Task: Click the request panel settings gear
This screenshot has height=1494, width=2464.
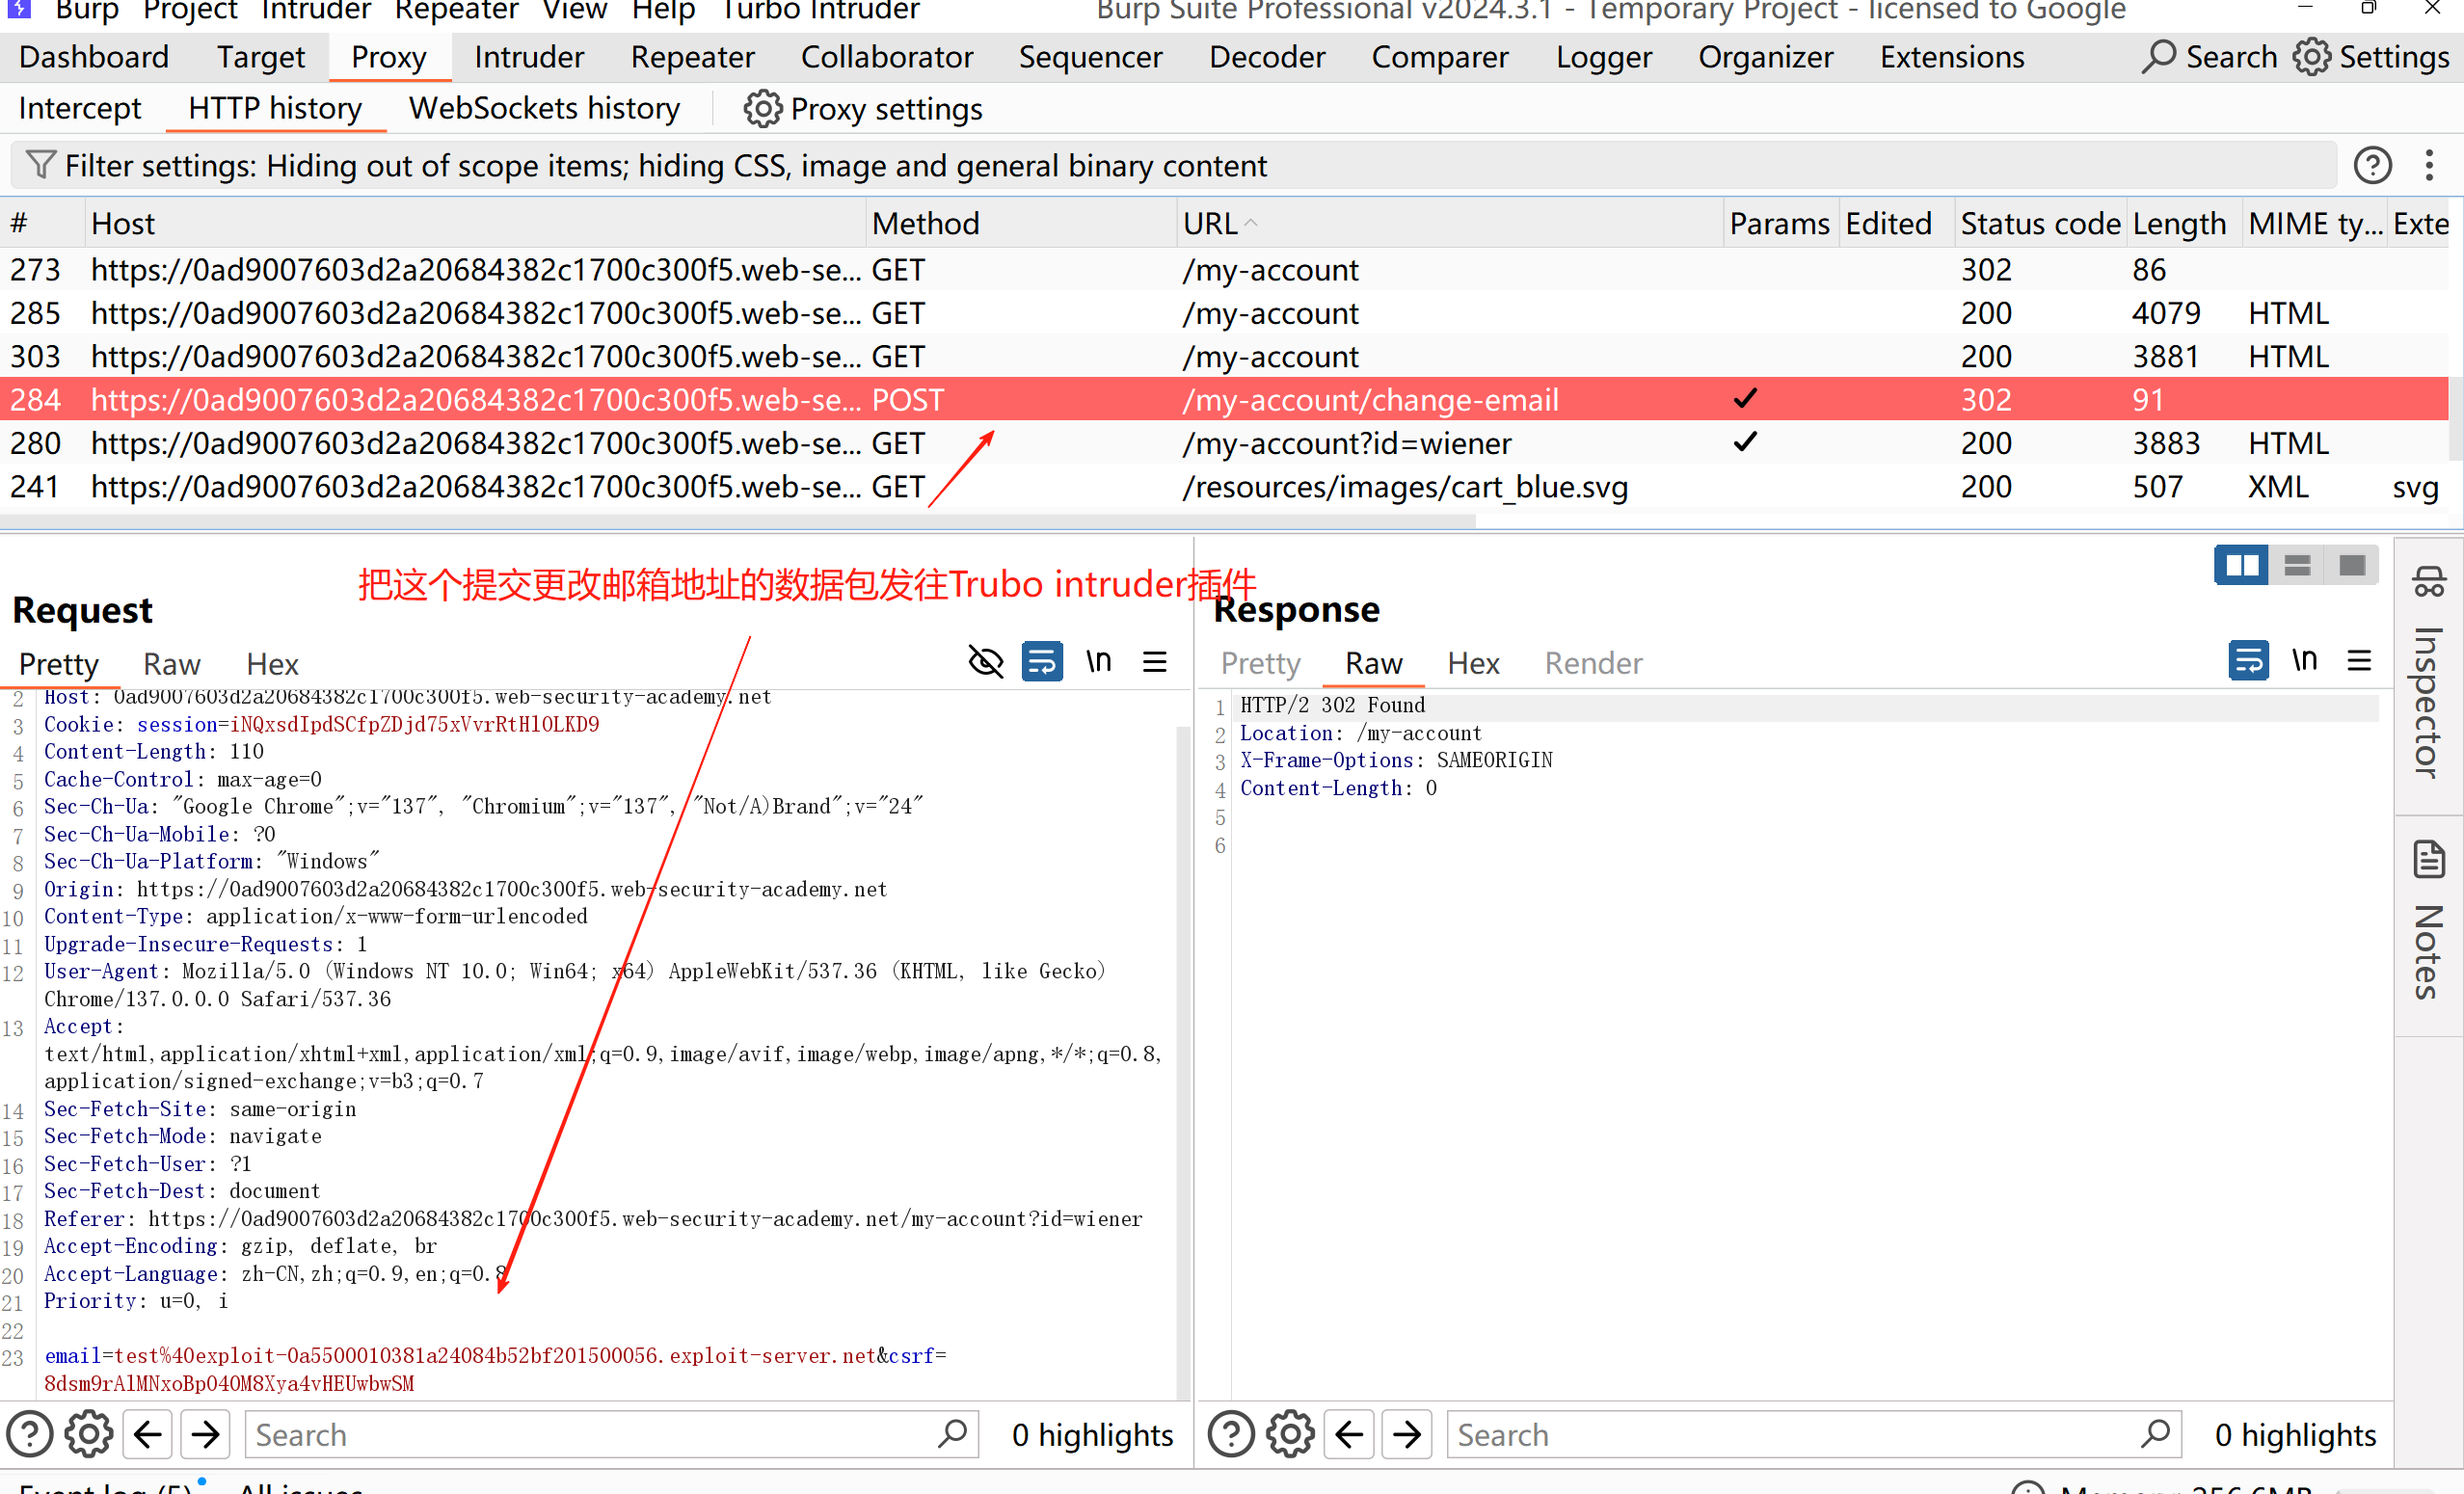Action: tap(89, 1434)
